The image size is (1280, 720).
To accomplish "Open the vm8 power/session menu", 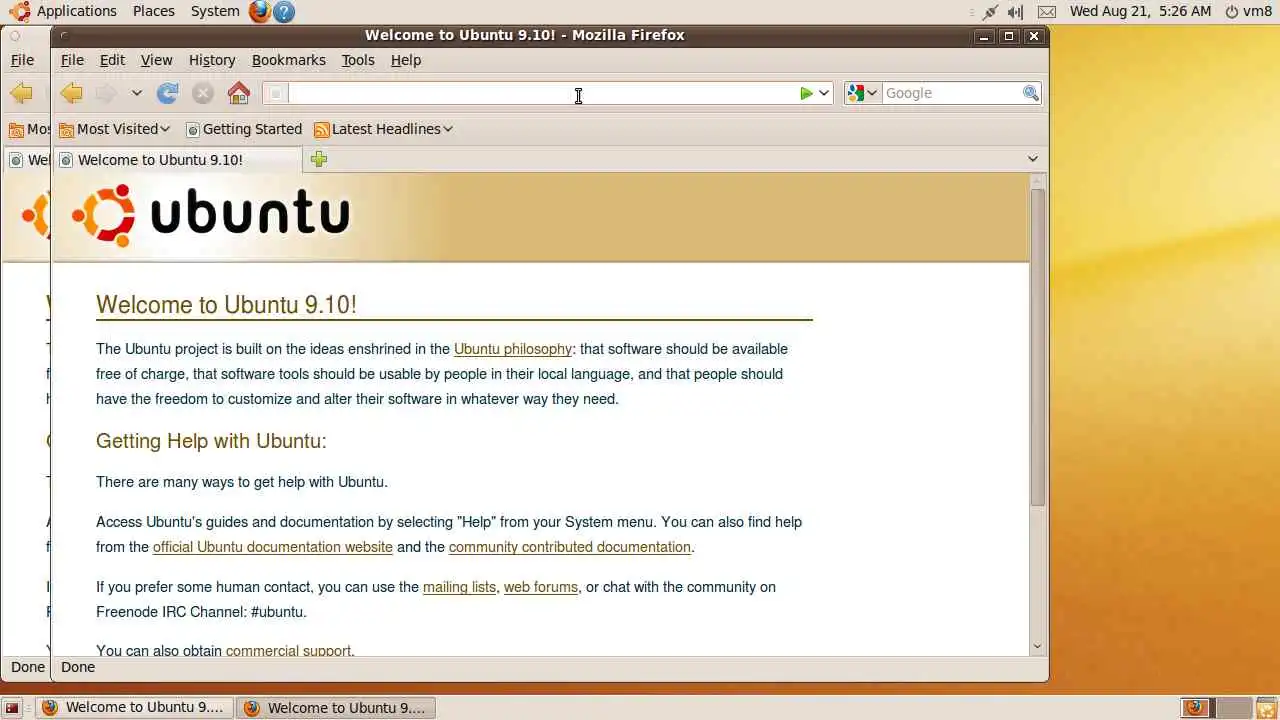I will click(1248, 11).
